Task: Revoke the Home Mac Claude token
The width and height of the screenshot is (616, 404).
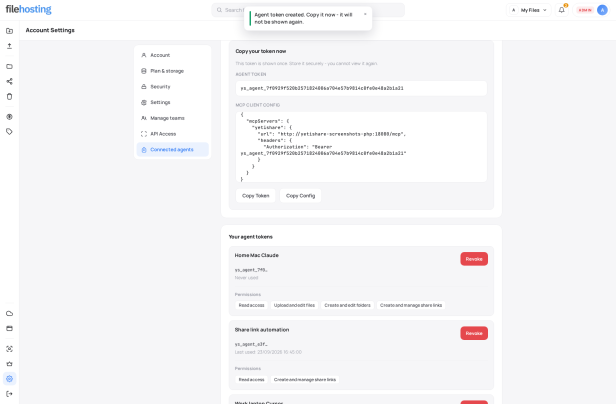Action: pyautogui.click(x=474, y=259)
